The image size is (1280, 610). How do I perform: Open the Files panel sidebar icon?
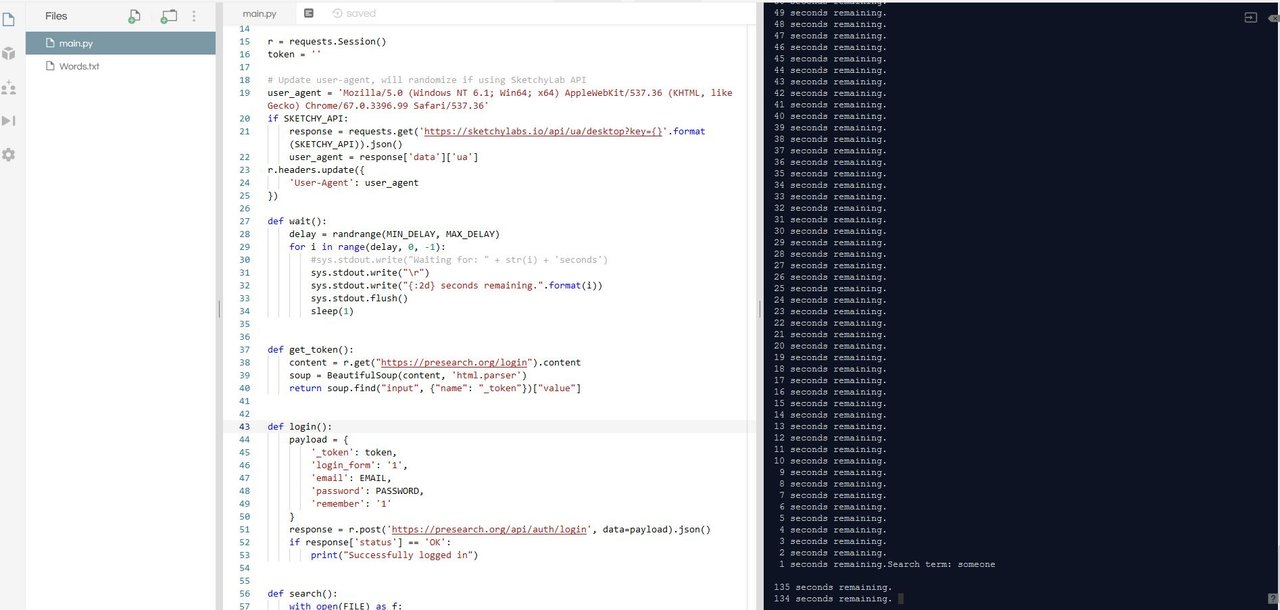point(9,18)
